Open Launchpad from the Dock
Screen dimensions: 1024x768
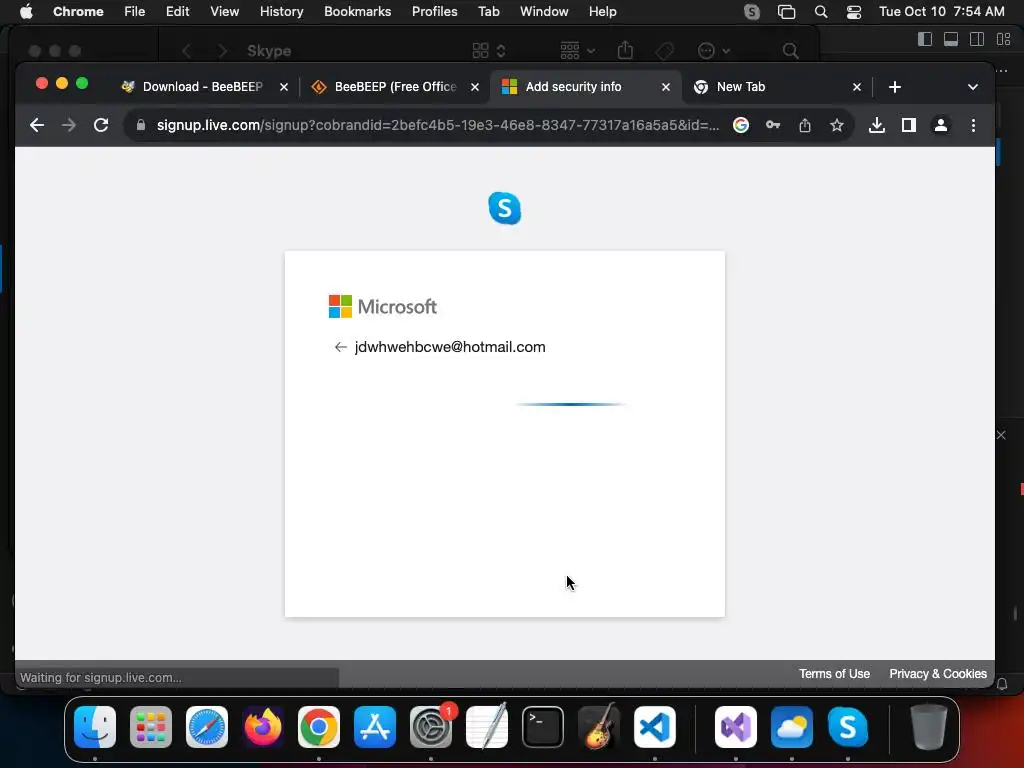pyautogui.click(x=151, y=727)
